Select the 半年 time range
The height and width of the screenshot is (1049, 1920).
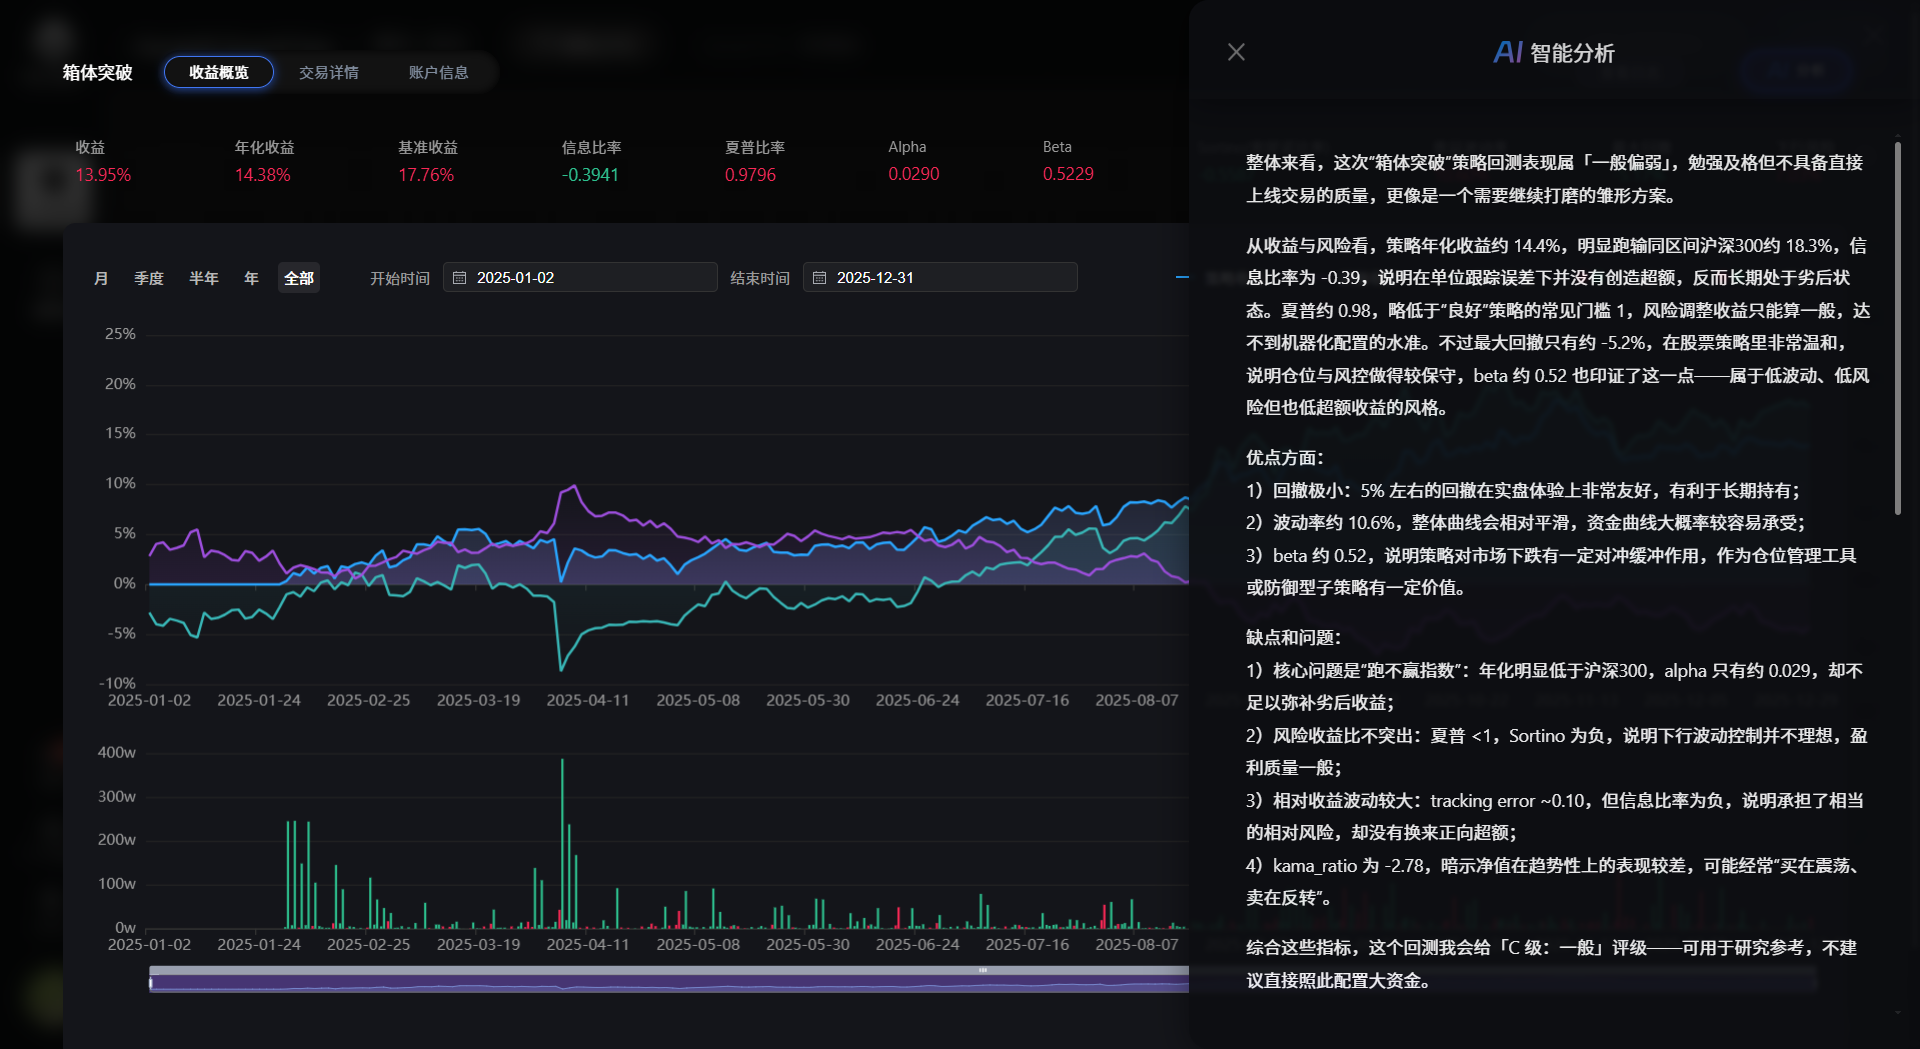tap(204, 278)
